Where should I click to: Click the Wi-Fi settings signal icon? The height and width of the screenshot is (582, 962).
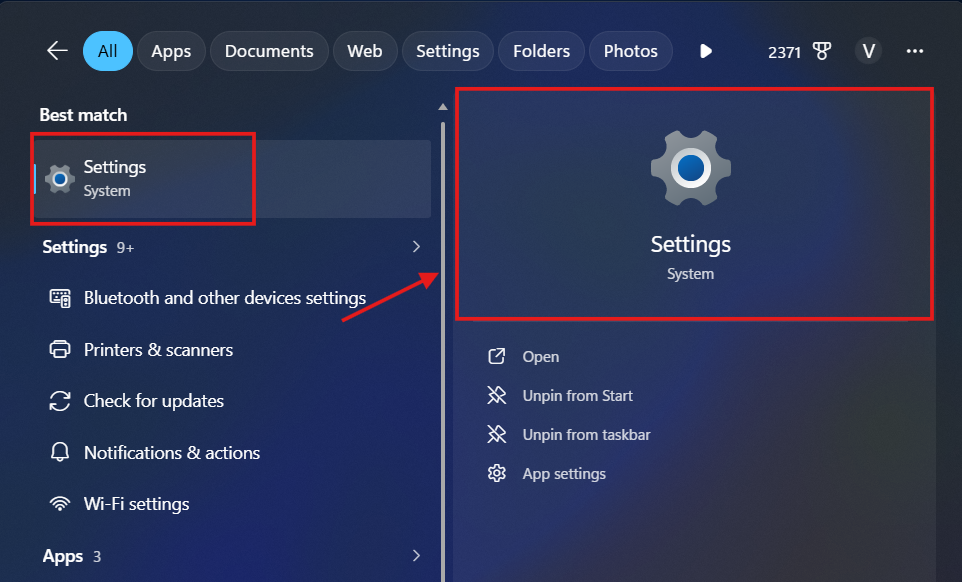click(60, 504)
